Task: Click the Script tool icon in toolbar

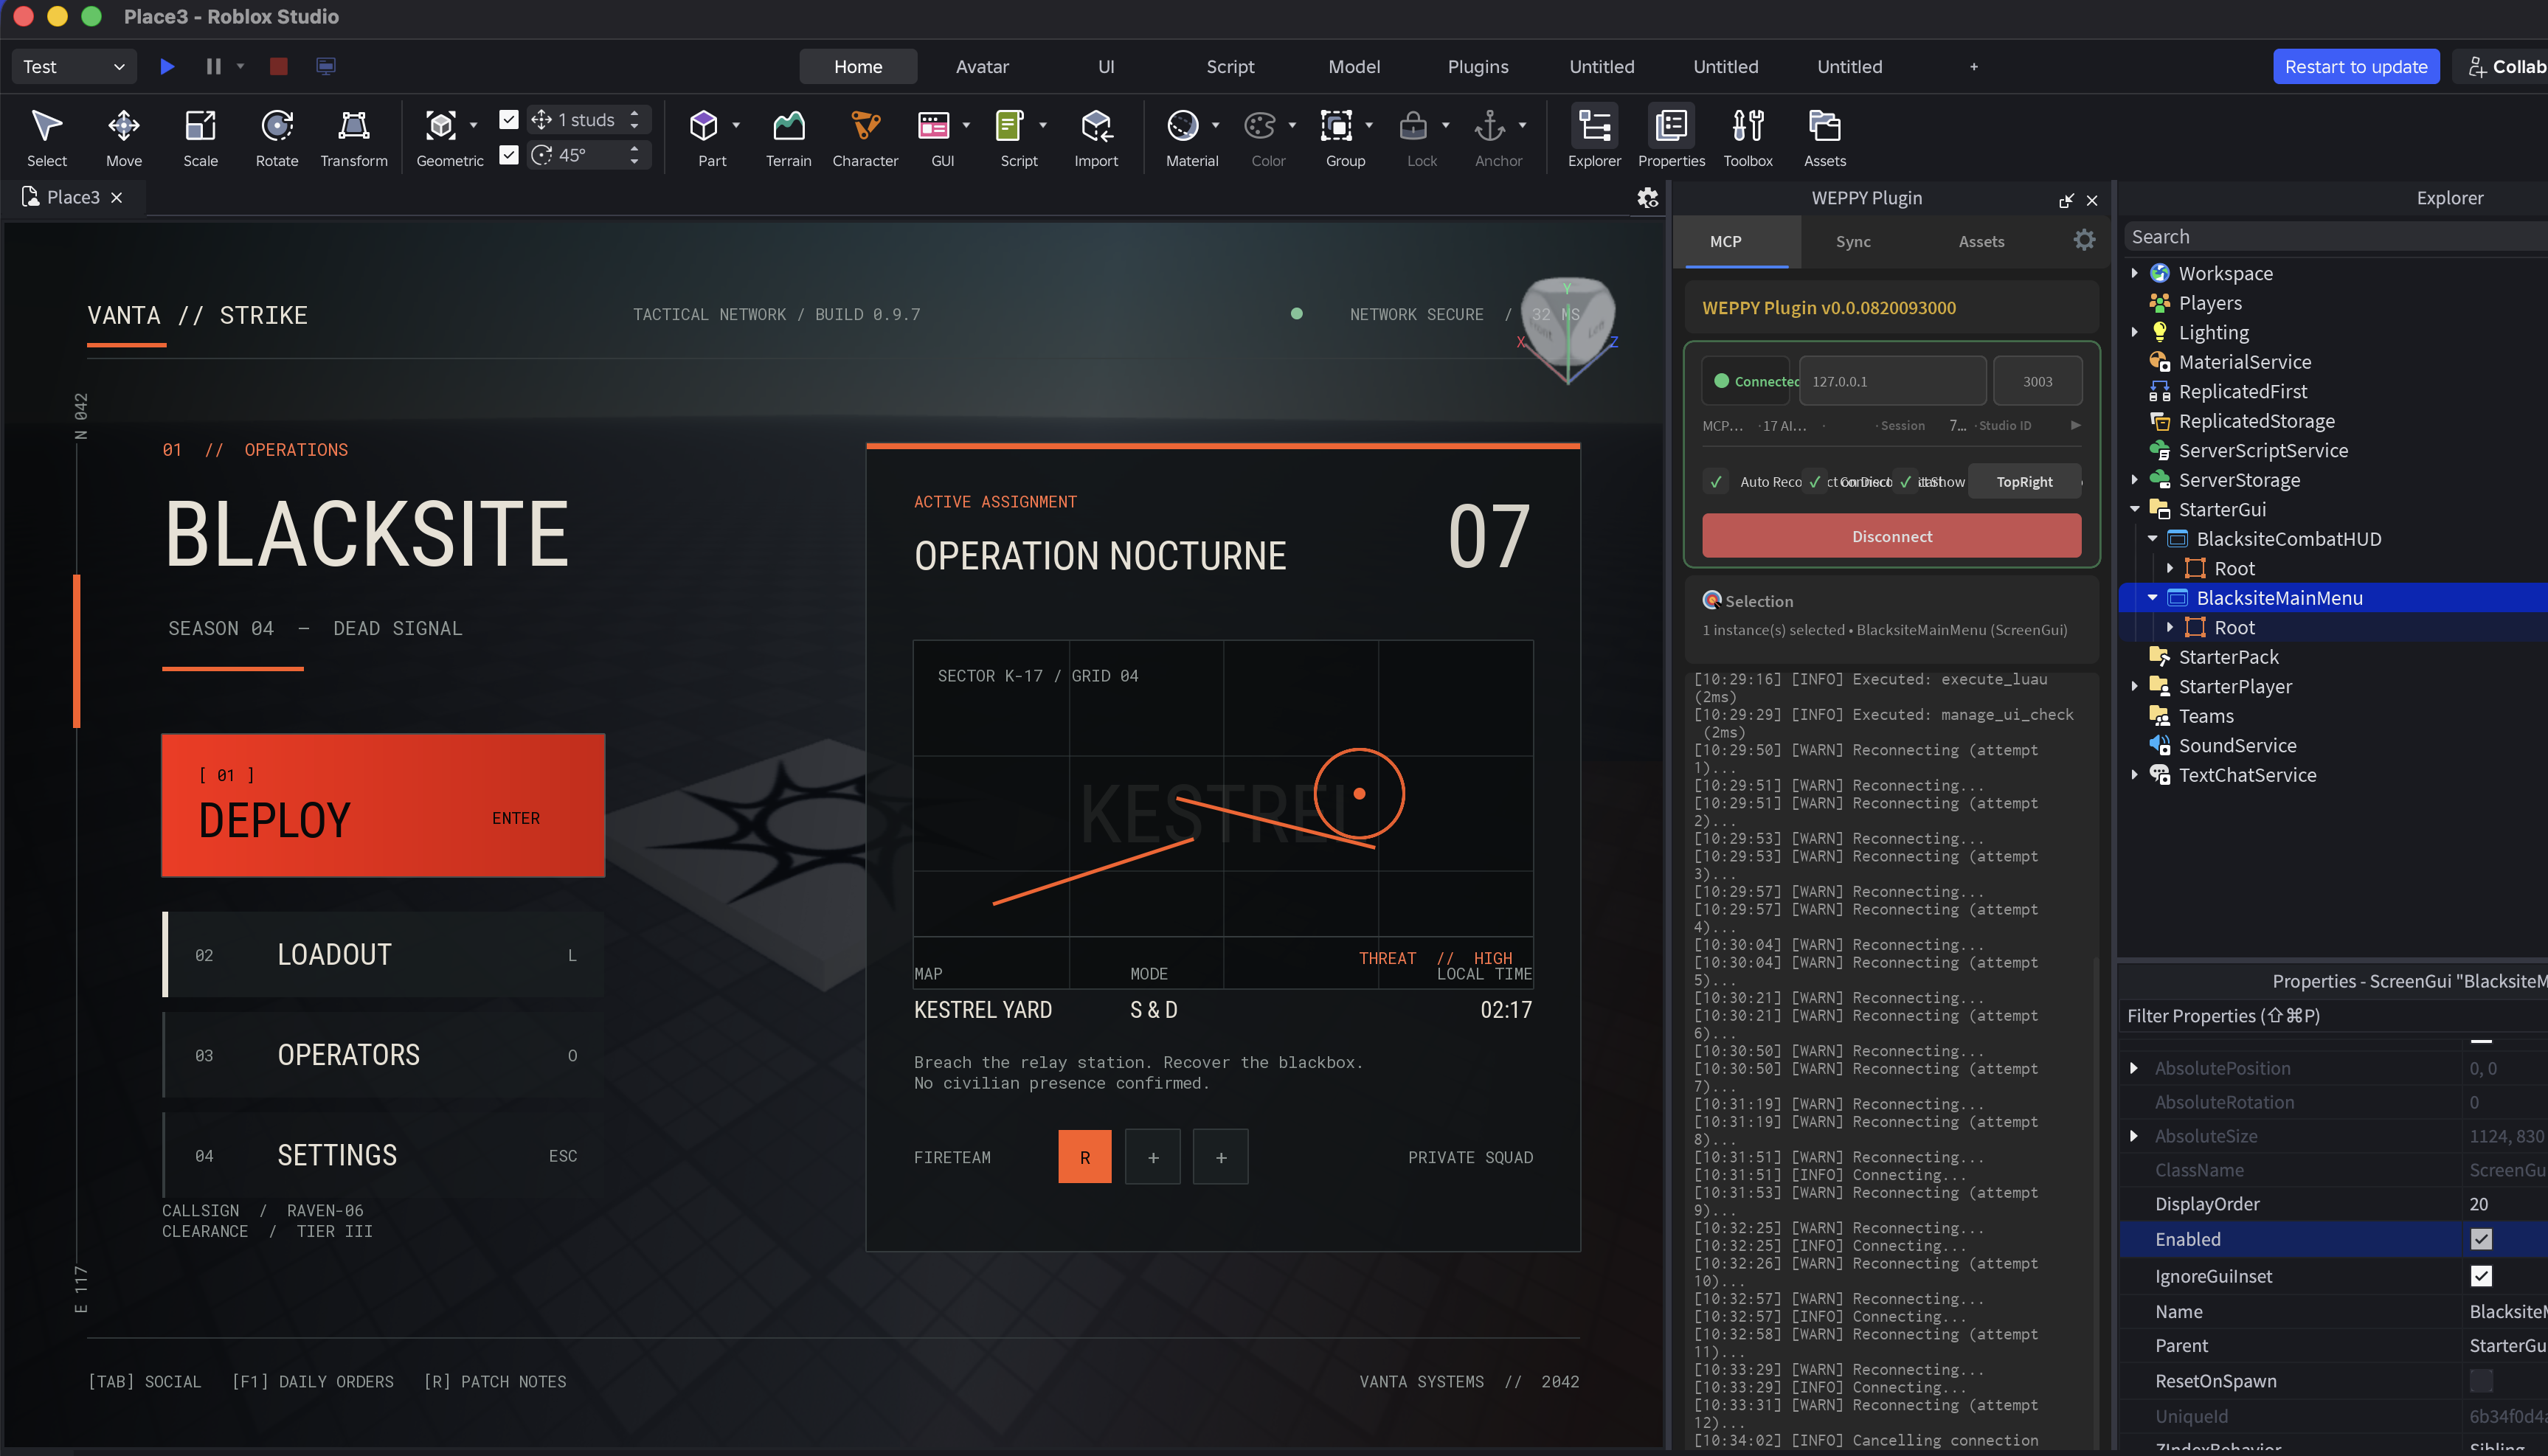Action: click(x=1010, y=126)
